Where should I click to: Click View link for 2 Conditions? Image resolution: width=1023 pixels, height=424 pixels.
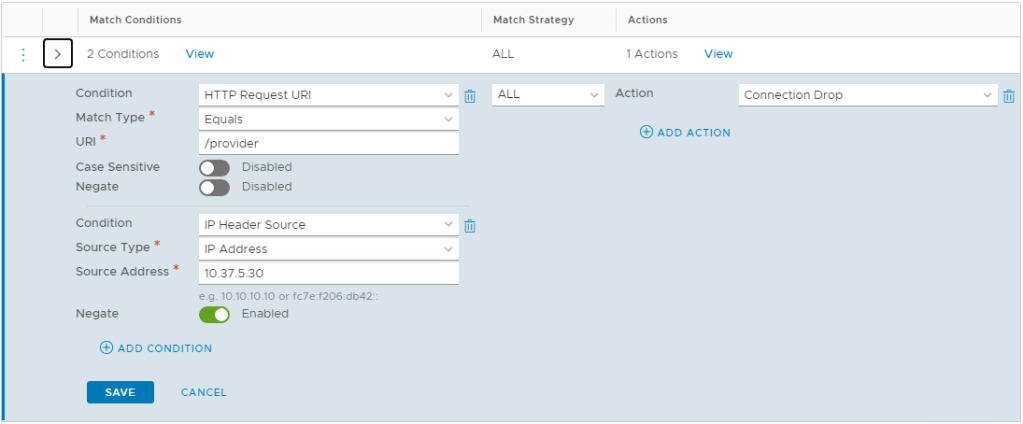(x=200, y=54)
